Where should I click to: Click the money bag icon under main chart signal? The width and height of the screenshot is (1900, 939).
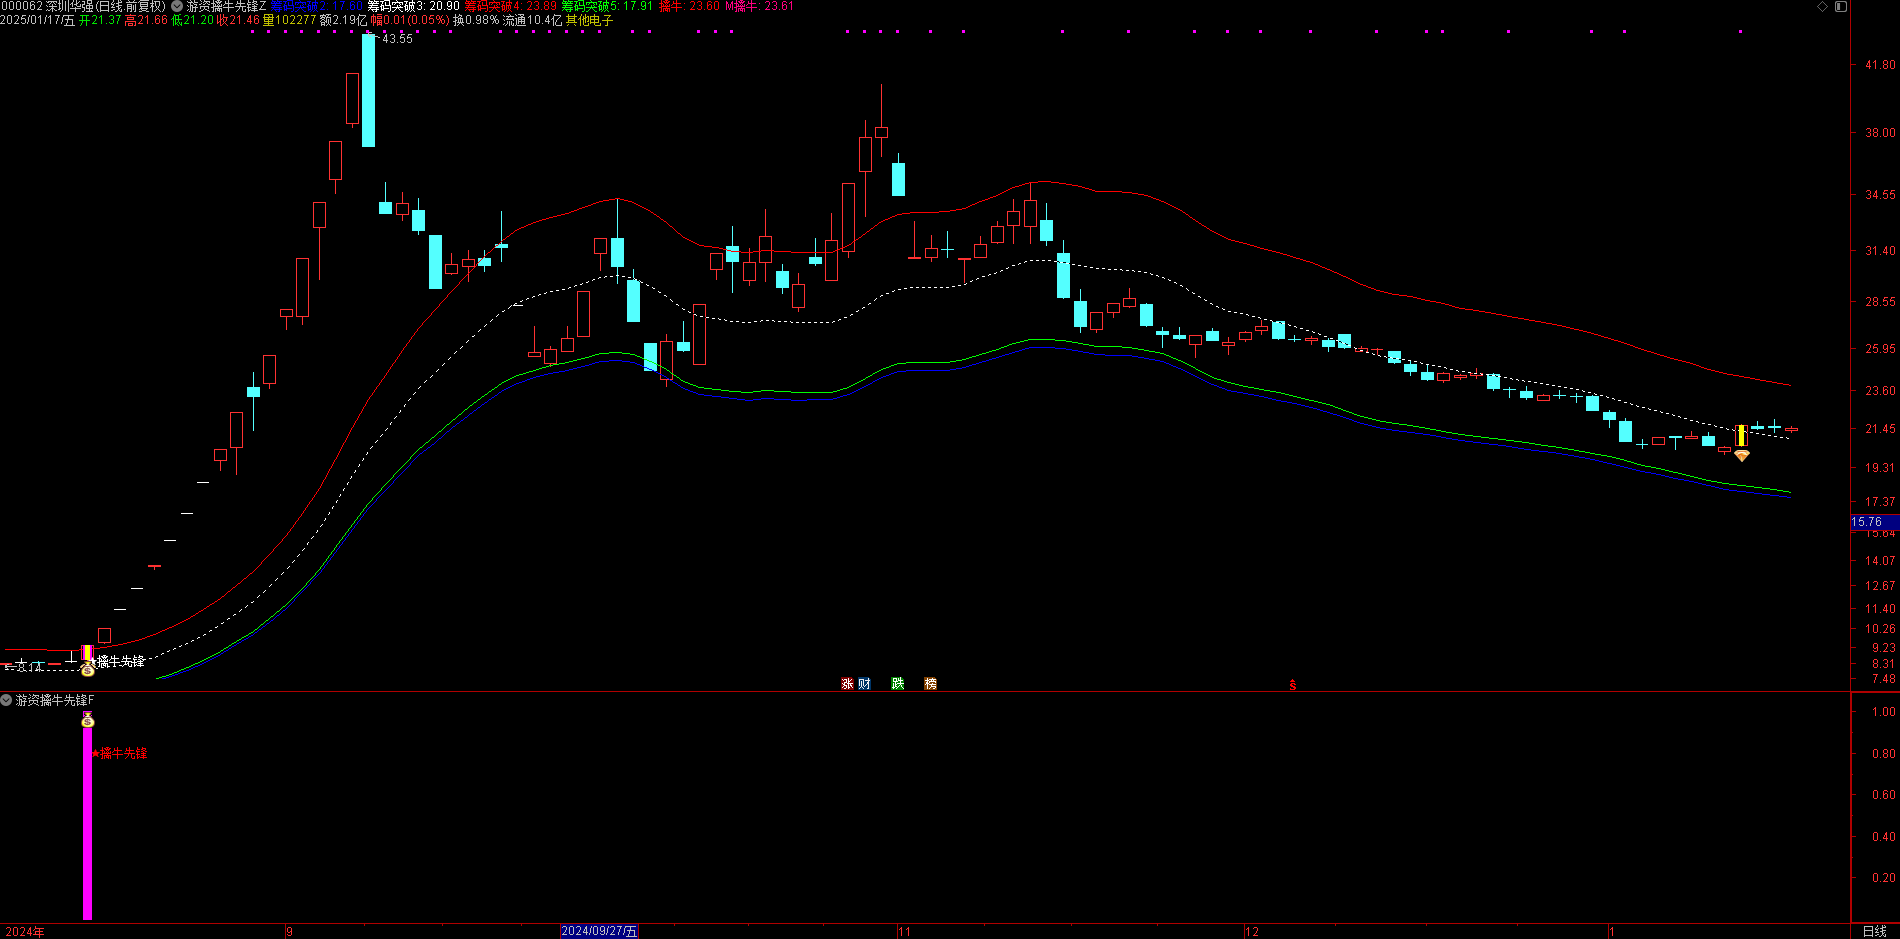tap(88, 669)
